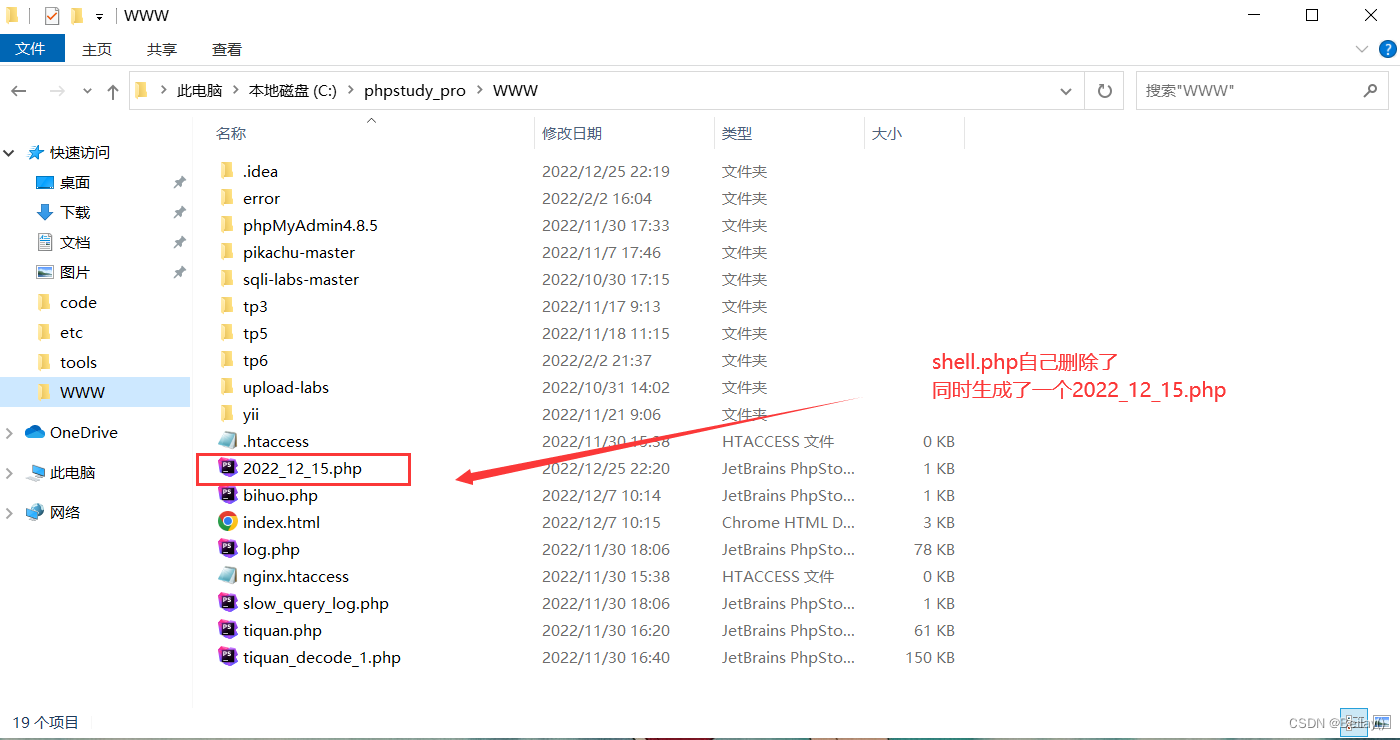
Task: Select the tp3 folder name
Action: 255,306
